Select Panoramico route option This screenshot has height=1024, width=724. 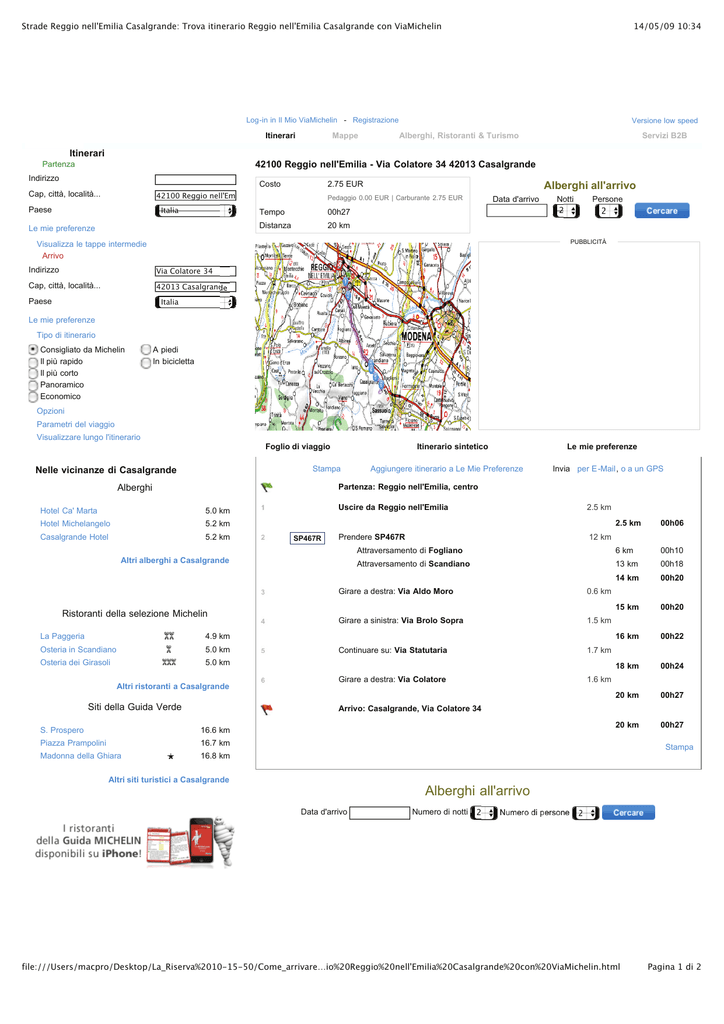pos(33,385)
